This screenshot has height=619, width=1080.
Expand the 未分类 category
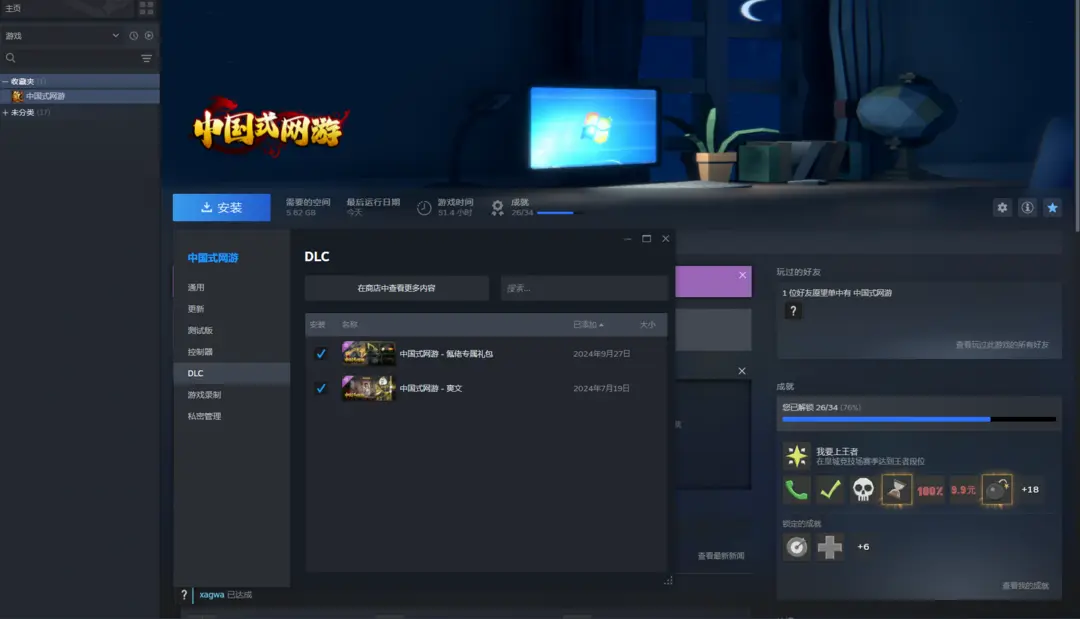coord(6,112)
